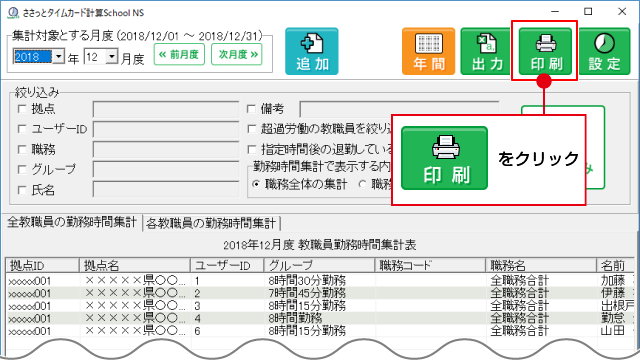Sort by 拠点ID column header

(x=42, y=266)
